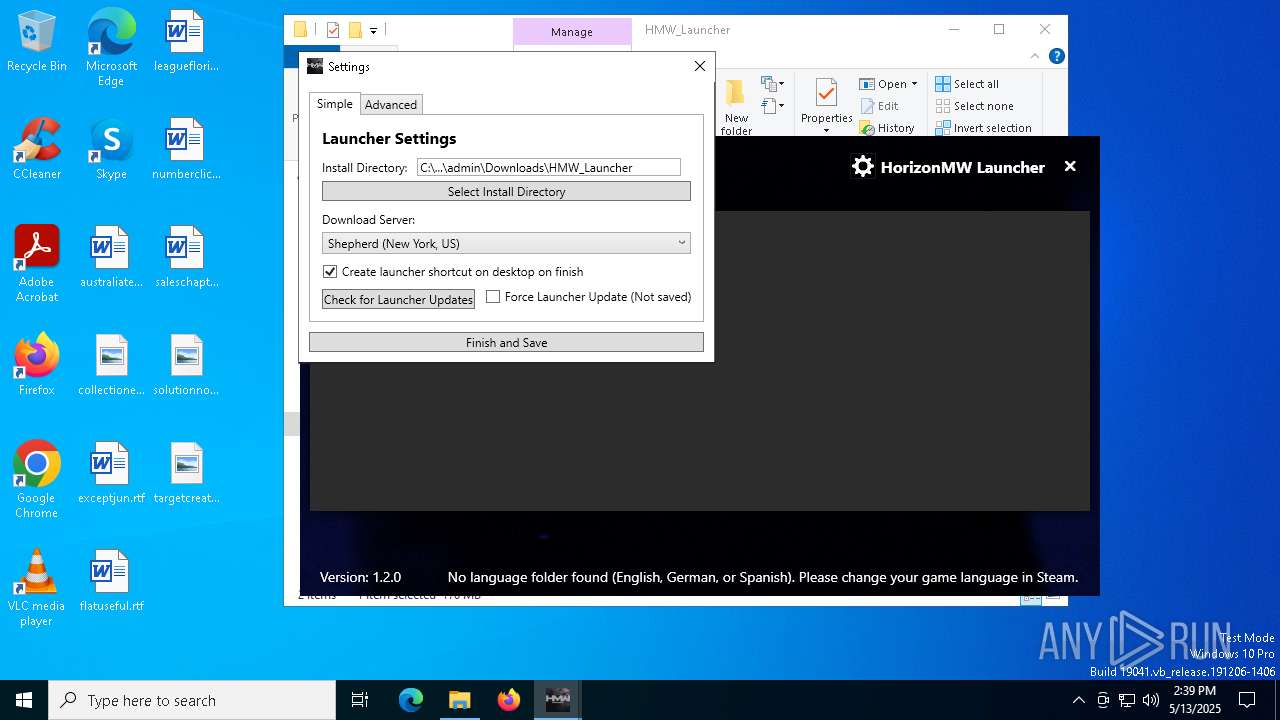Open CCleaner desktop shortcut
This screenshot has height=720, width=1280.
[37, 149]
